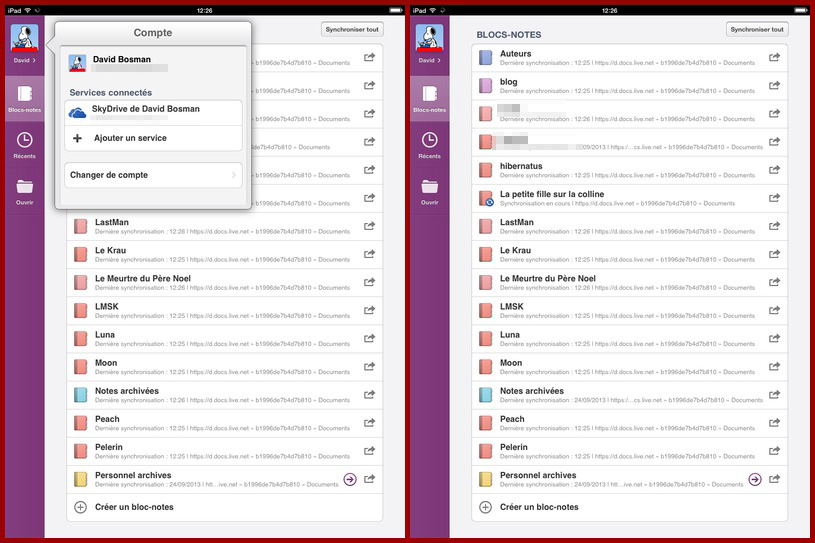Open Ouvrir tab in left screen sidebar
The image size is (815, 543).
24,192
